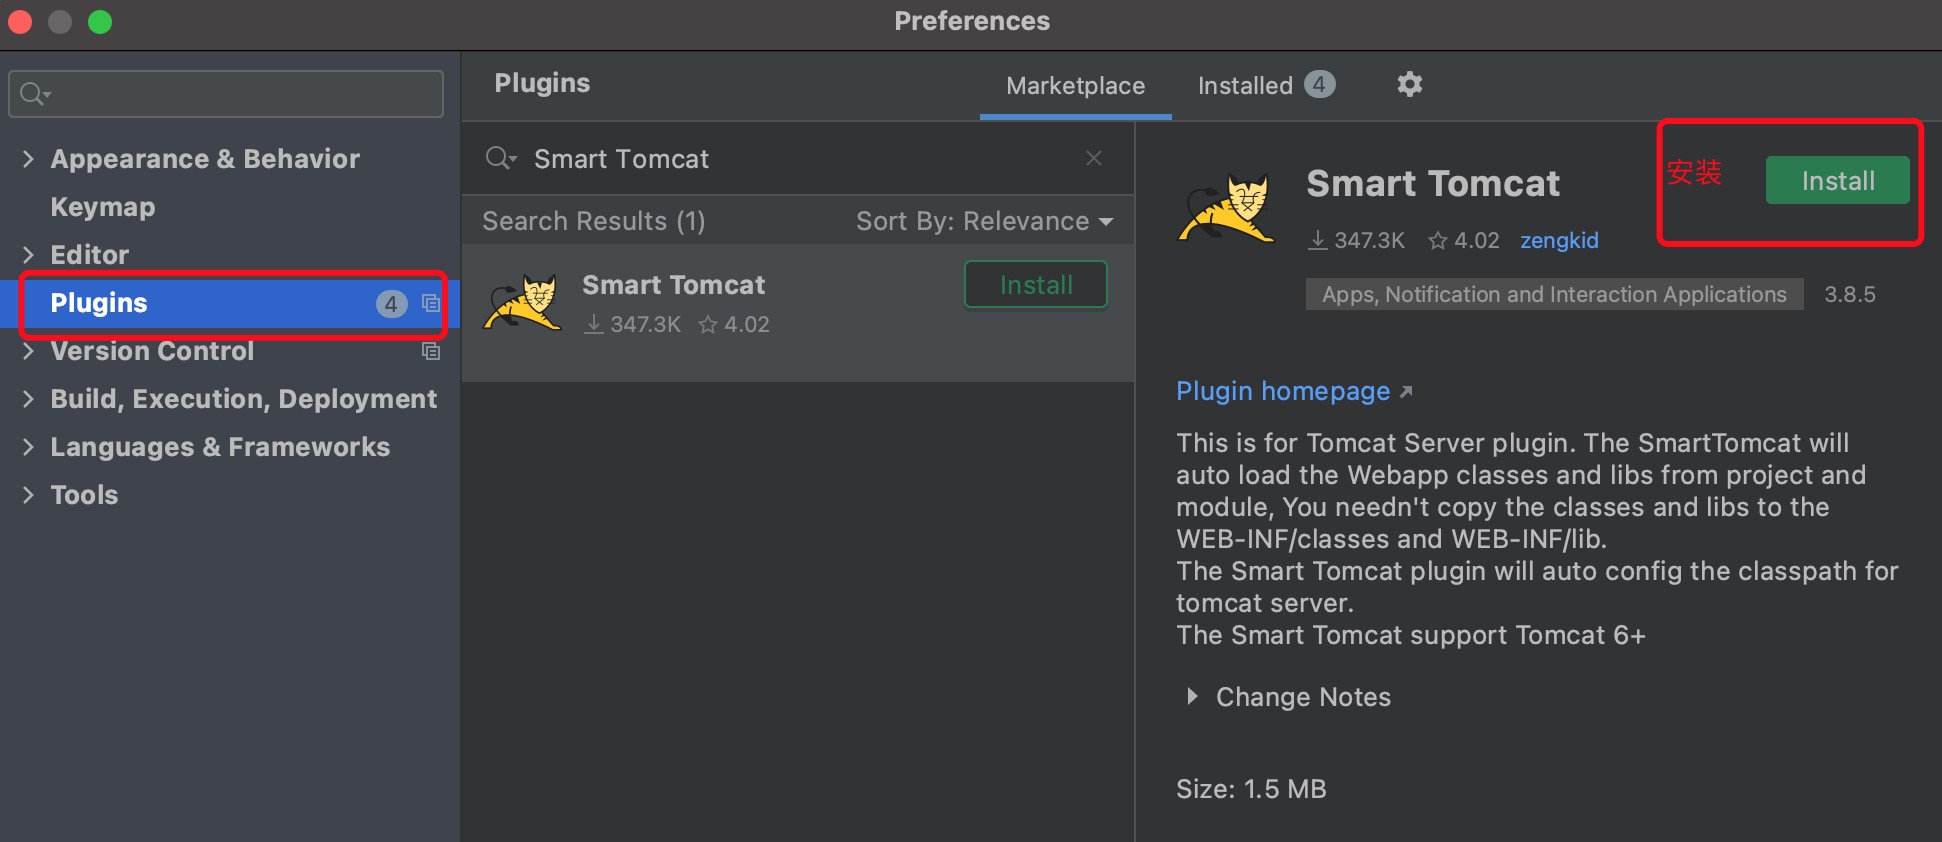Image resolution: width=1942 pixels, height=842 pixels.
Task: Click the star rating icon in details panel
Action: point(1438,240)
